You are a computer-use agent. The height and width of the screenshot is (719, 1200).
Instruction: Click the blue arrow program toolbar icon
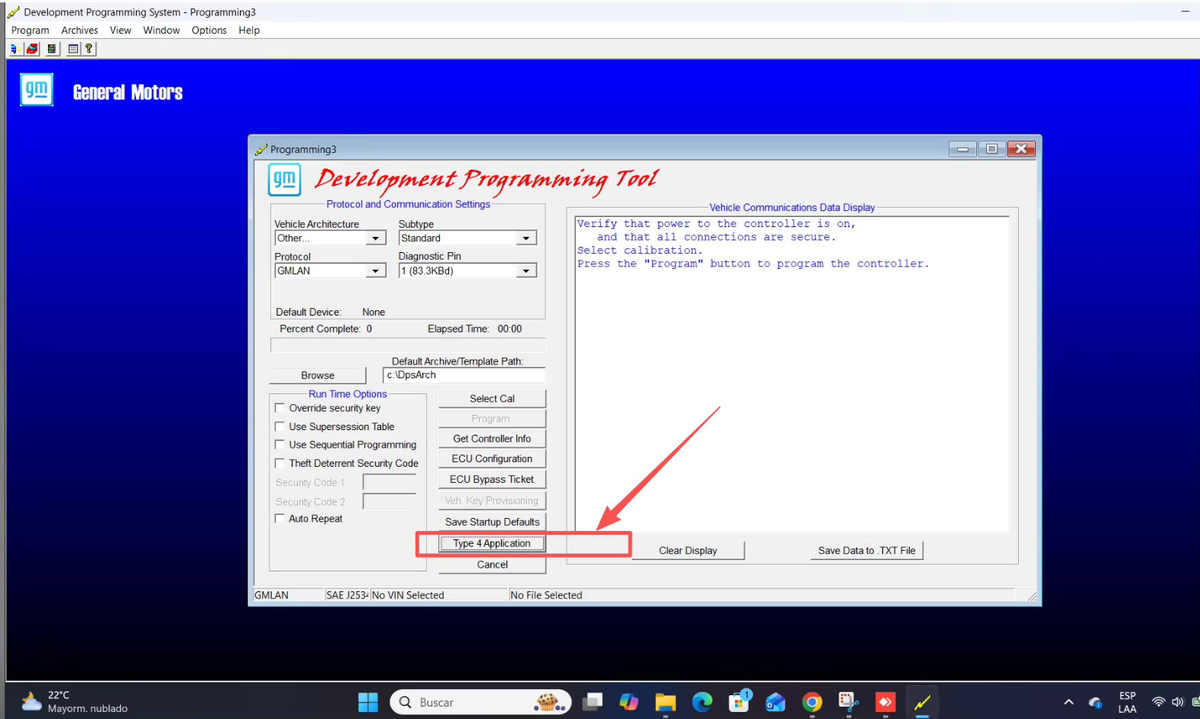click(15, 48)
